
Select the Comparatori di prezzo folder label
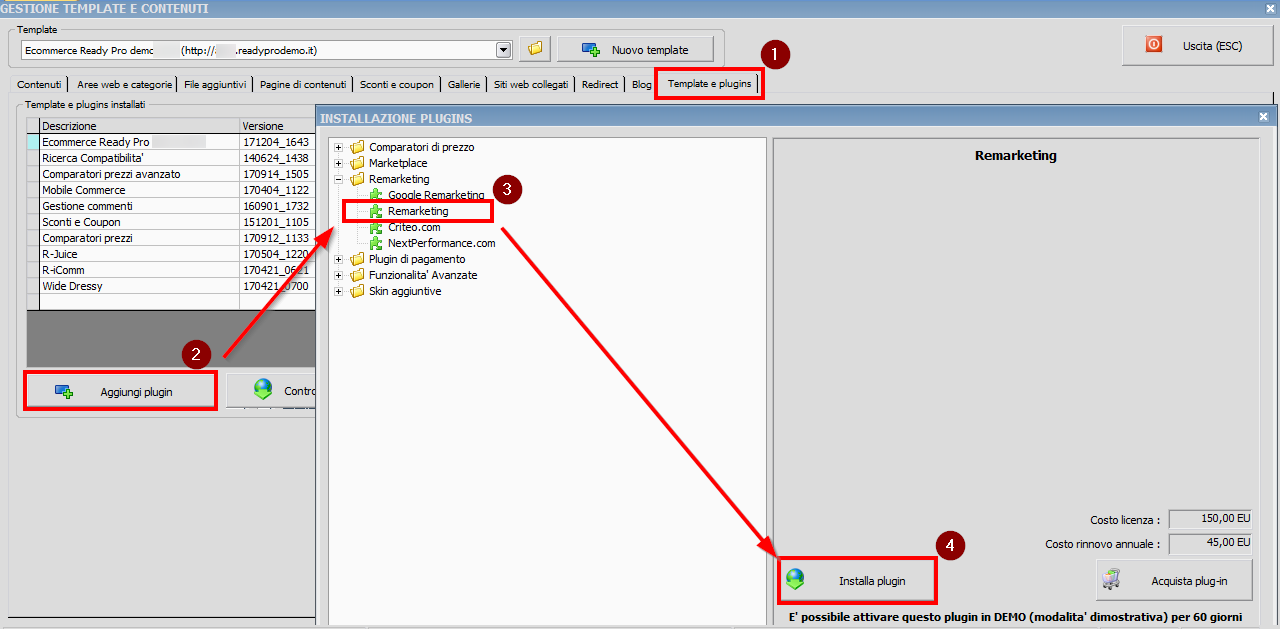421,147
